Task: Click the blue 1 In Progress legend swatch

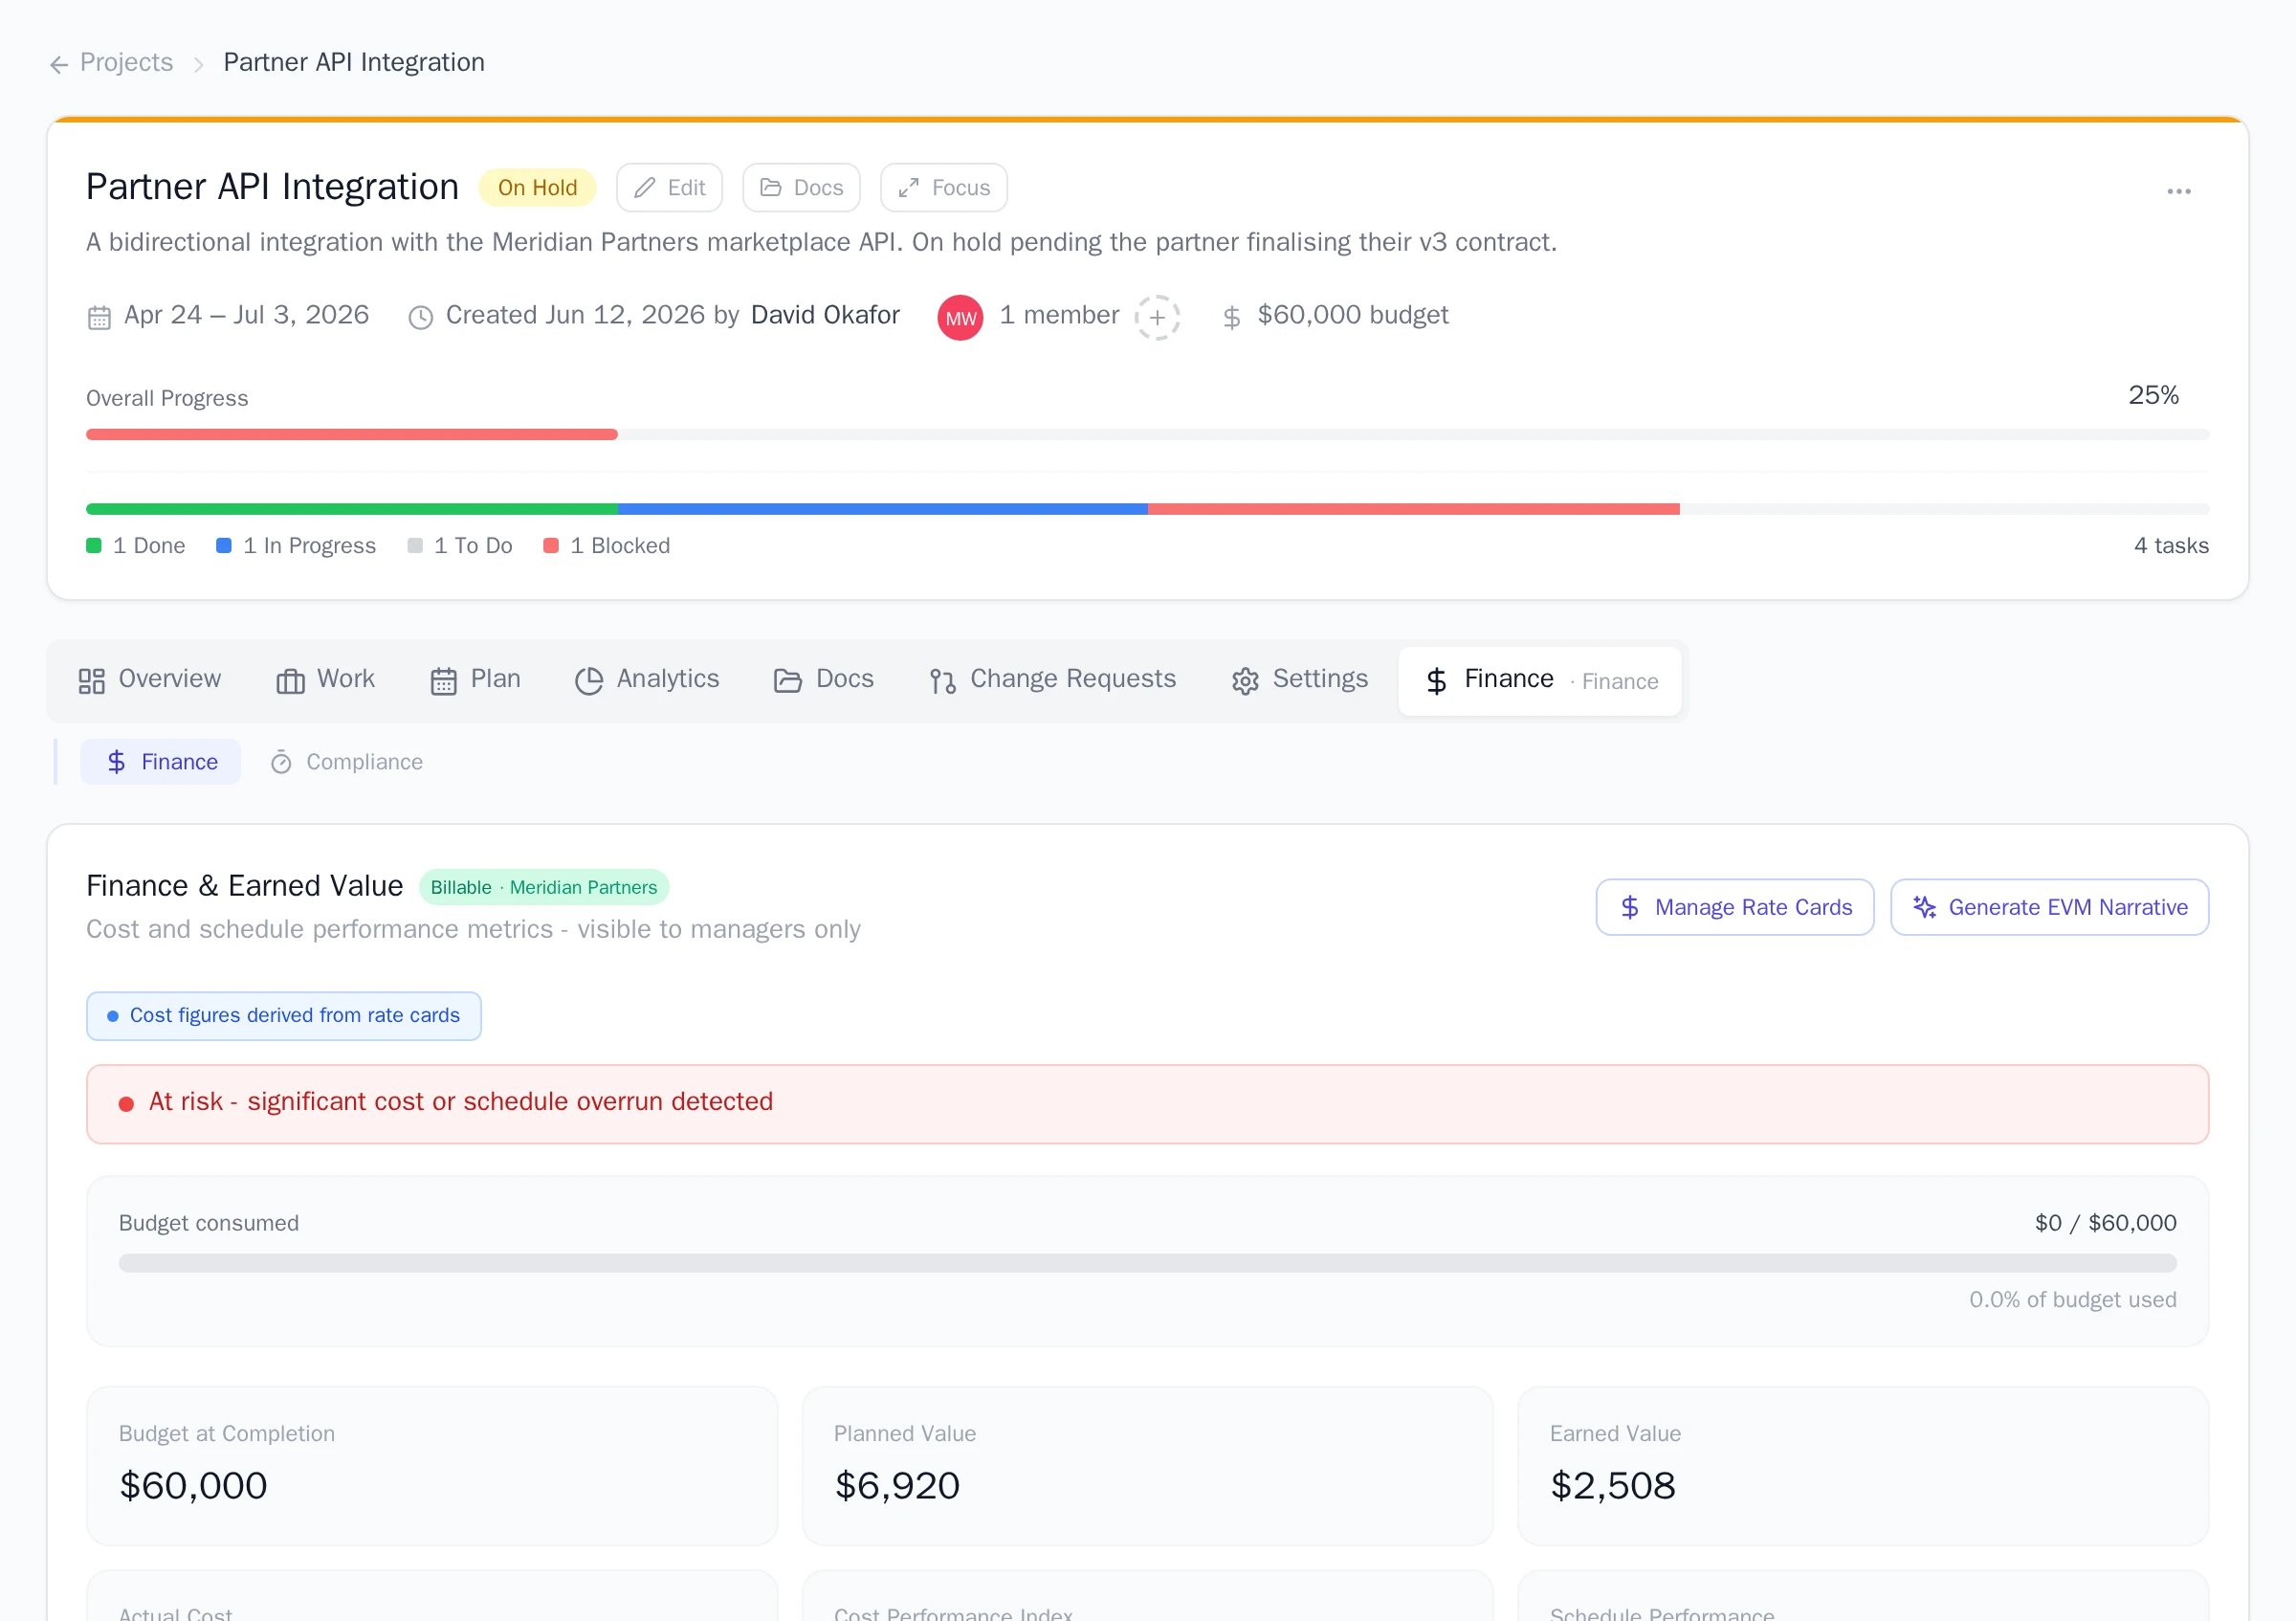Action: tap(224, 546)
